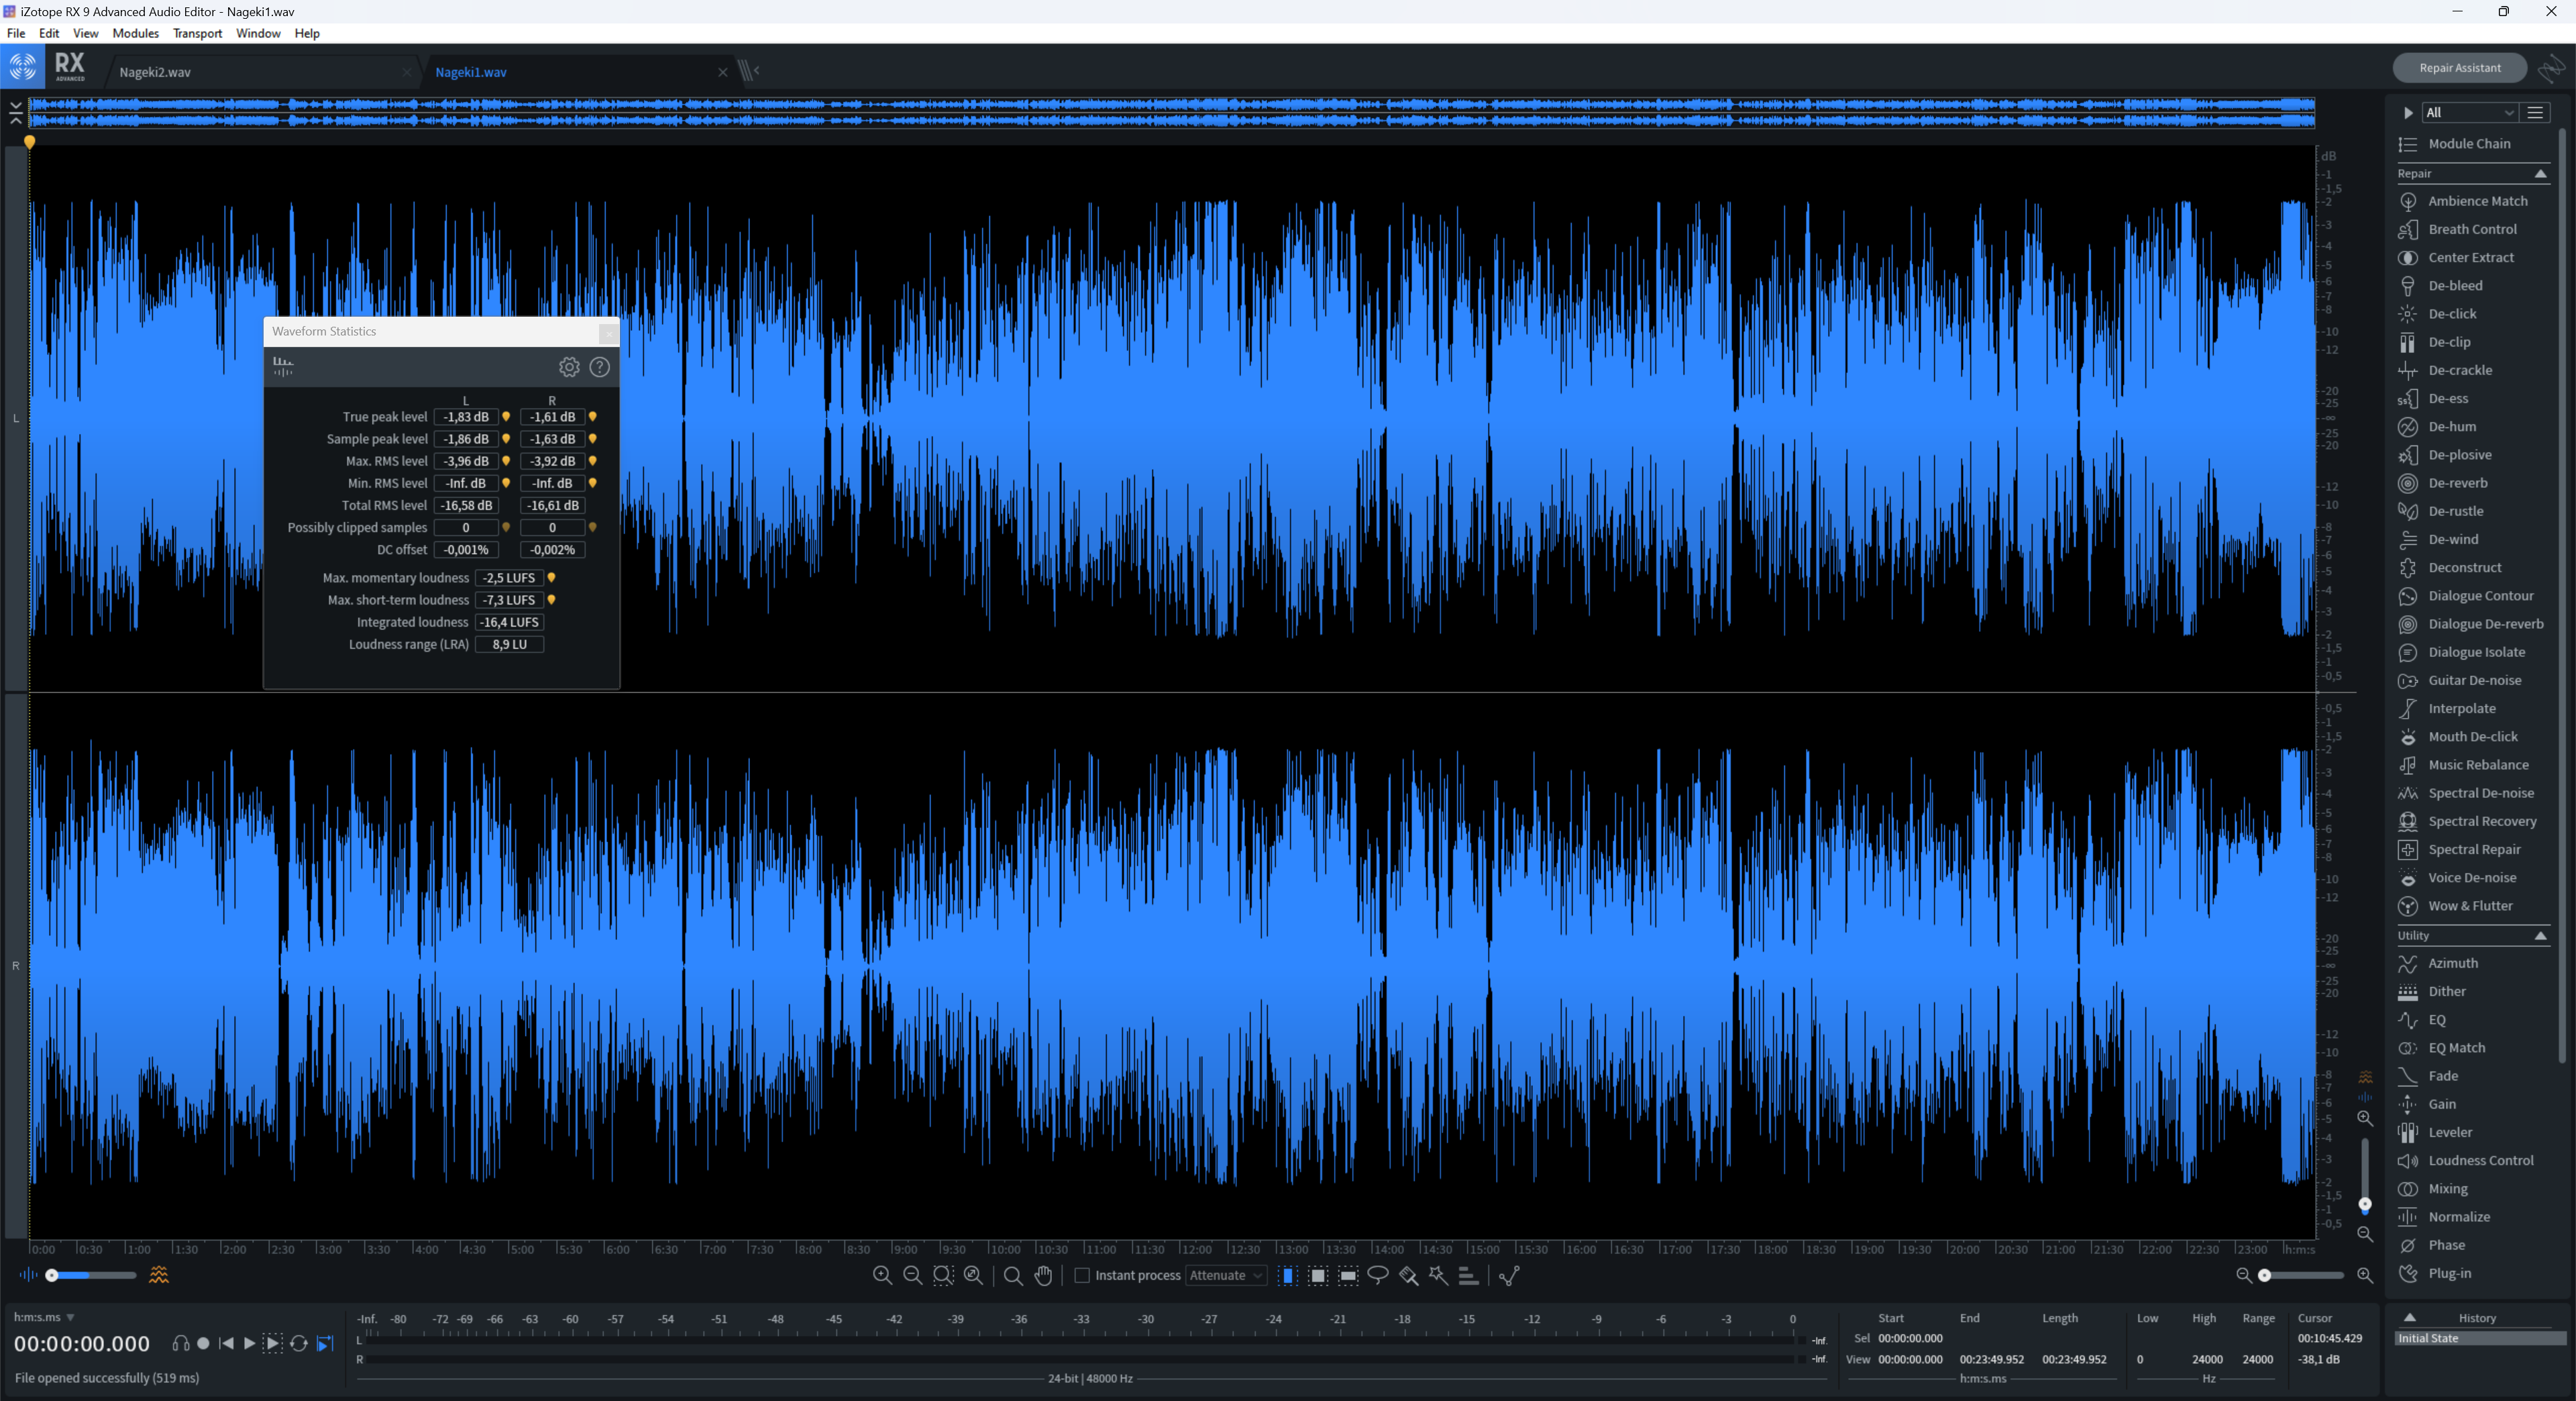Play the current selection only

tap(273, 1344)
